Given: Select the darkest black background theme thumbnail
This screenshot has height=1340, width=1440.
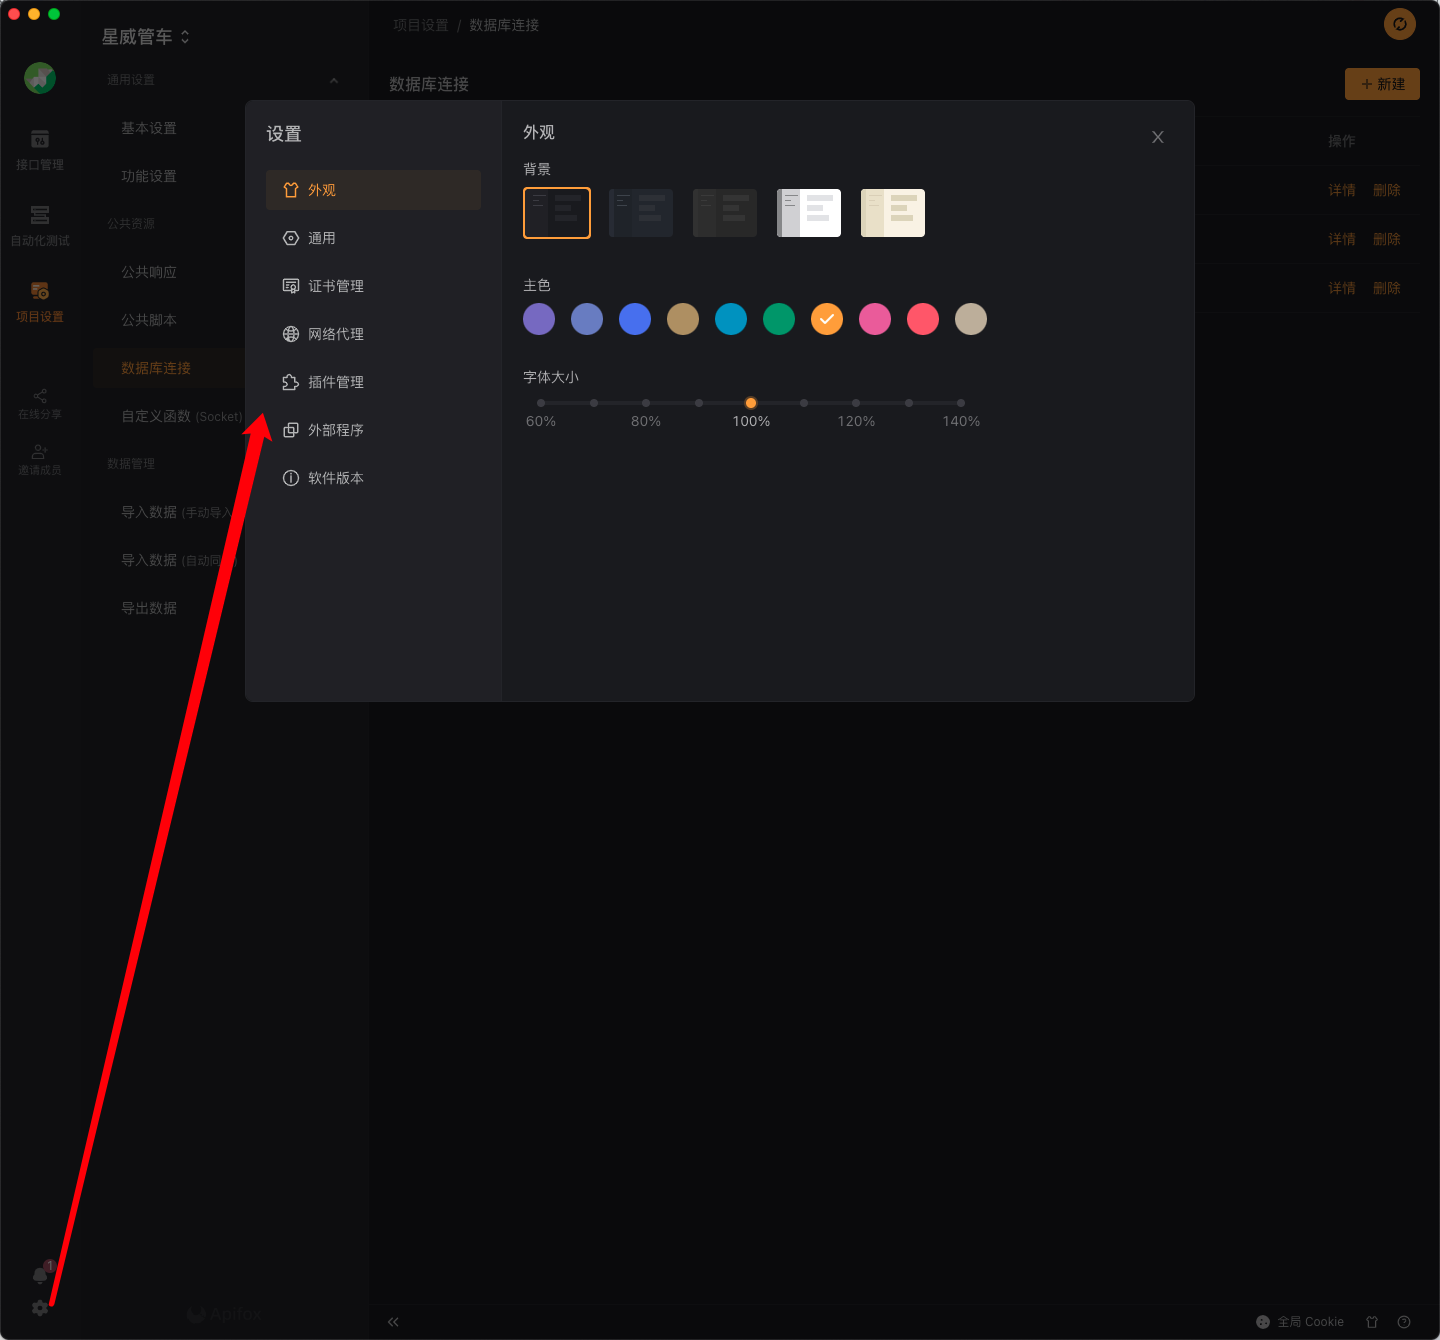Looking at the screenshot, I should pos(557,213).
